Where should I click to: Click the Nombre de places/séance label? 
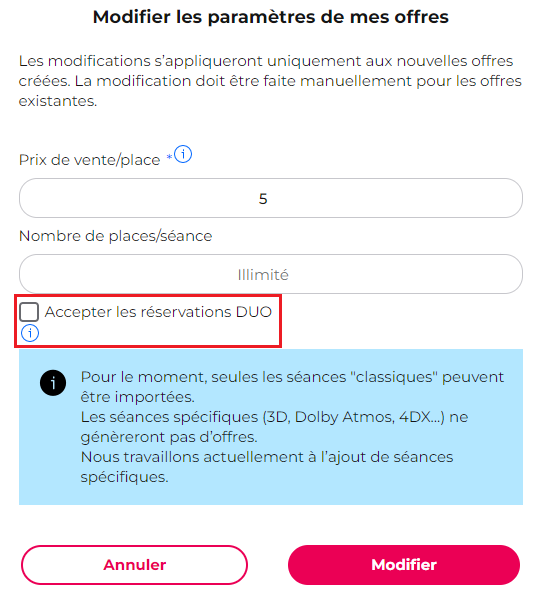[x=115, y=236]
